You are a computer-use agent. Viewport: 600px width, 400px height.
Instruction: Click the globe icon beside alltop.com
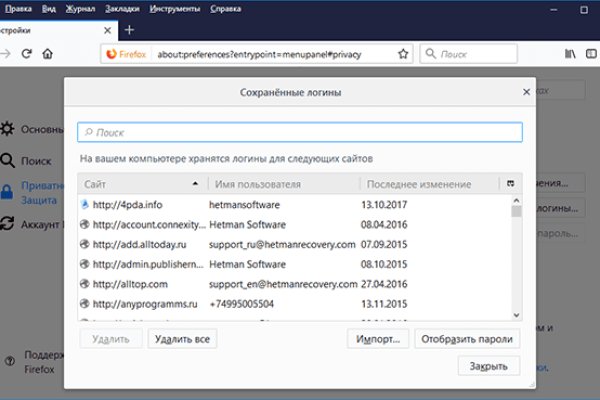coord(85,283)
